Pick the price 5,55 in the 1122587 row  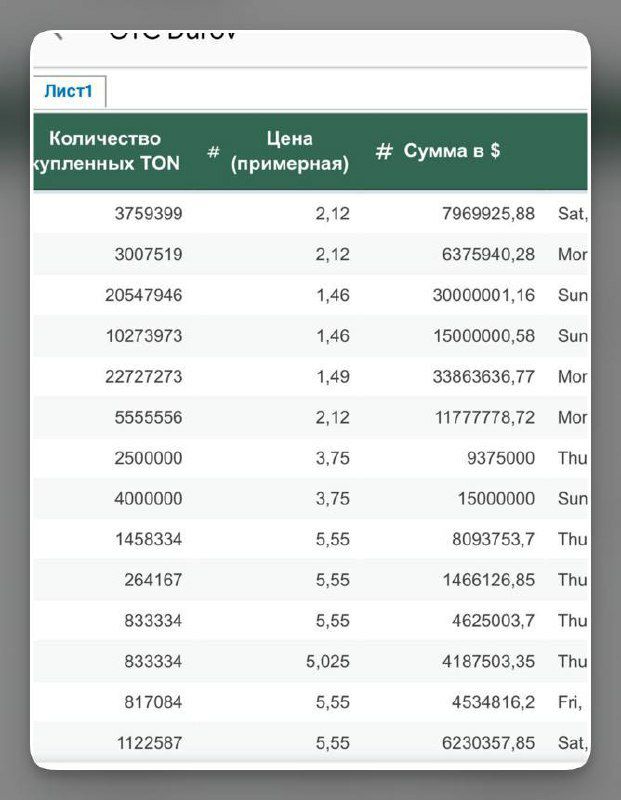333,743
